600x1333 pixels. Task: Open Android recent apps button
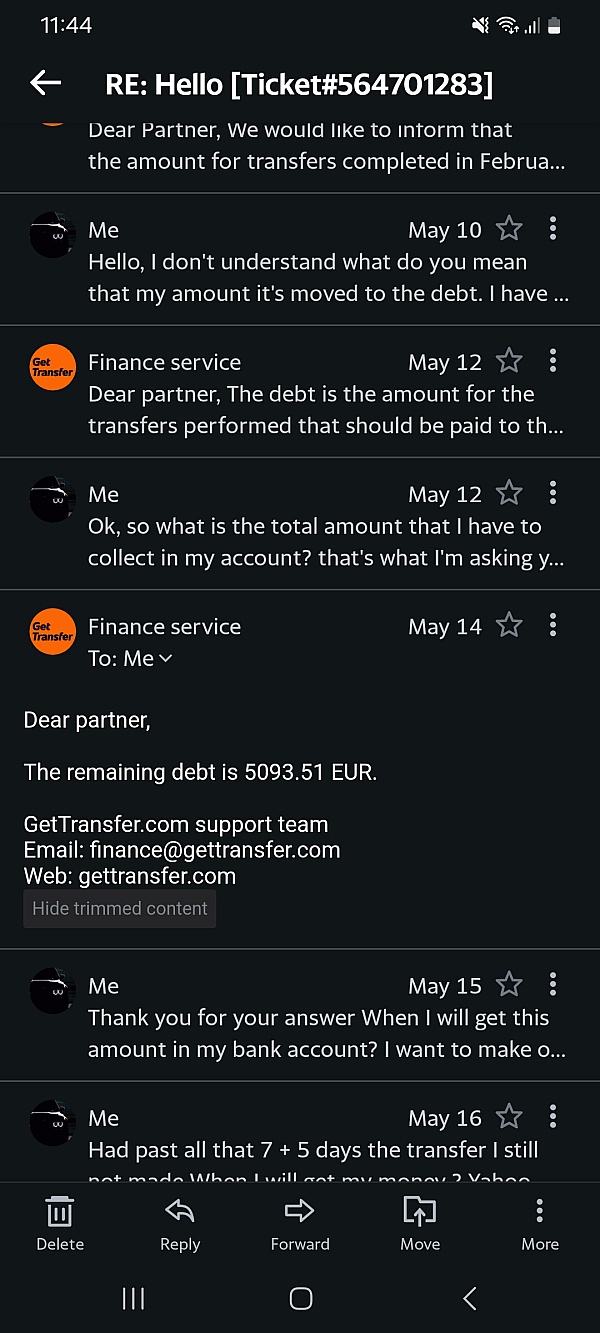coord(132,1298)
